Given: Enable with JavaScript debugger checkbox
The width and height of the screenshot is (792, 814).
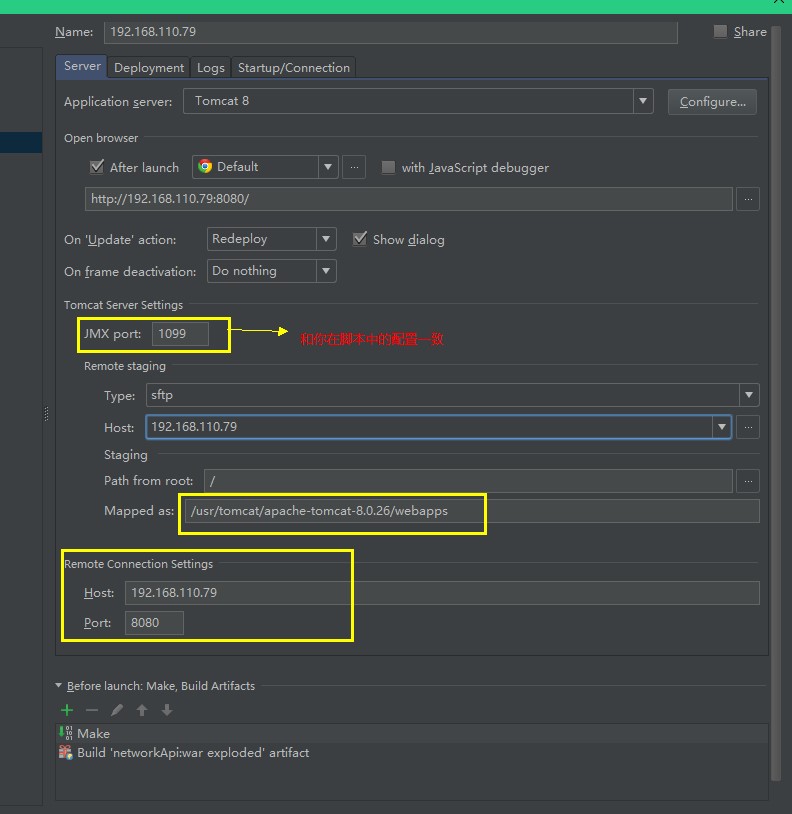Looking at the screenshot, I should tap(388, 167).
